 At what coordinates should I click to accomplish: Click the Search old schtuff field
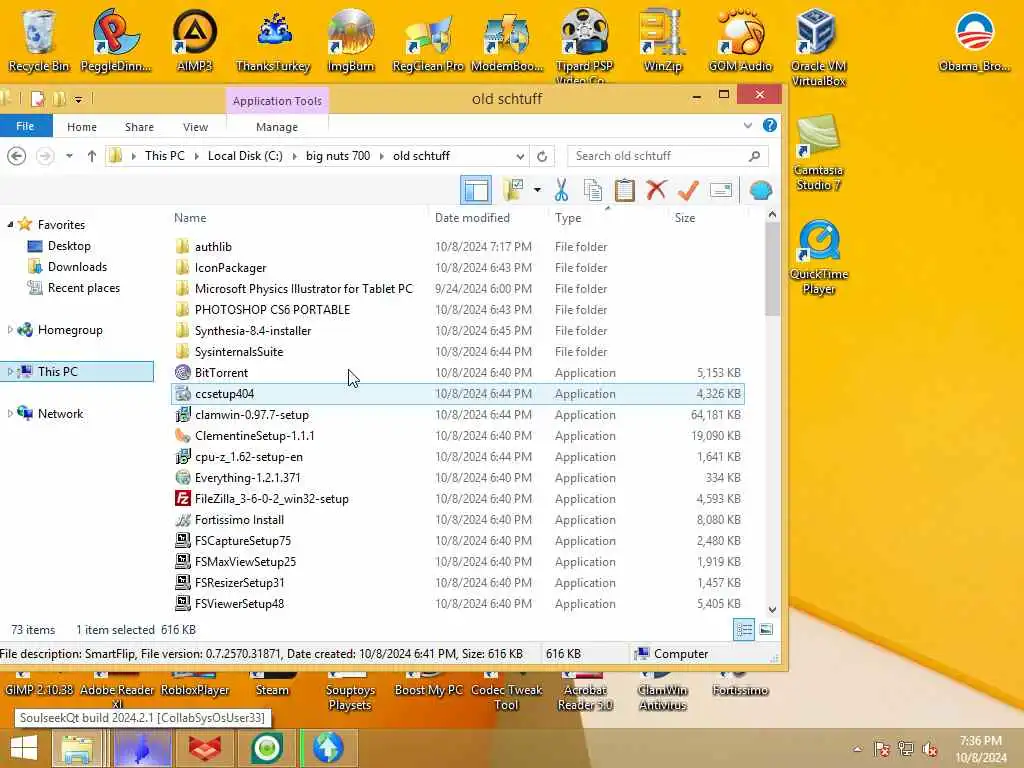pyautogui.click(x=667, y=156)
